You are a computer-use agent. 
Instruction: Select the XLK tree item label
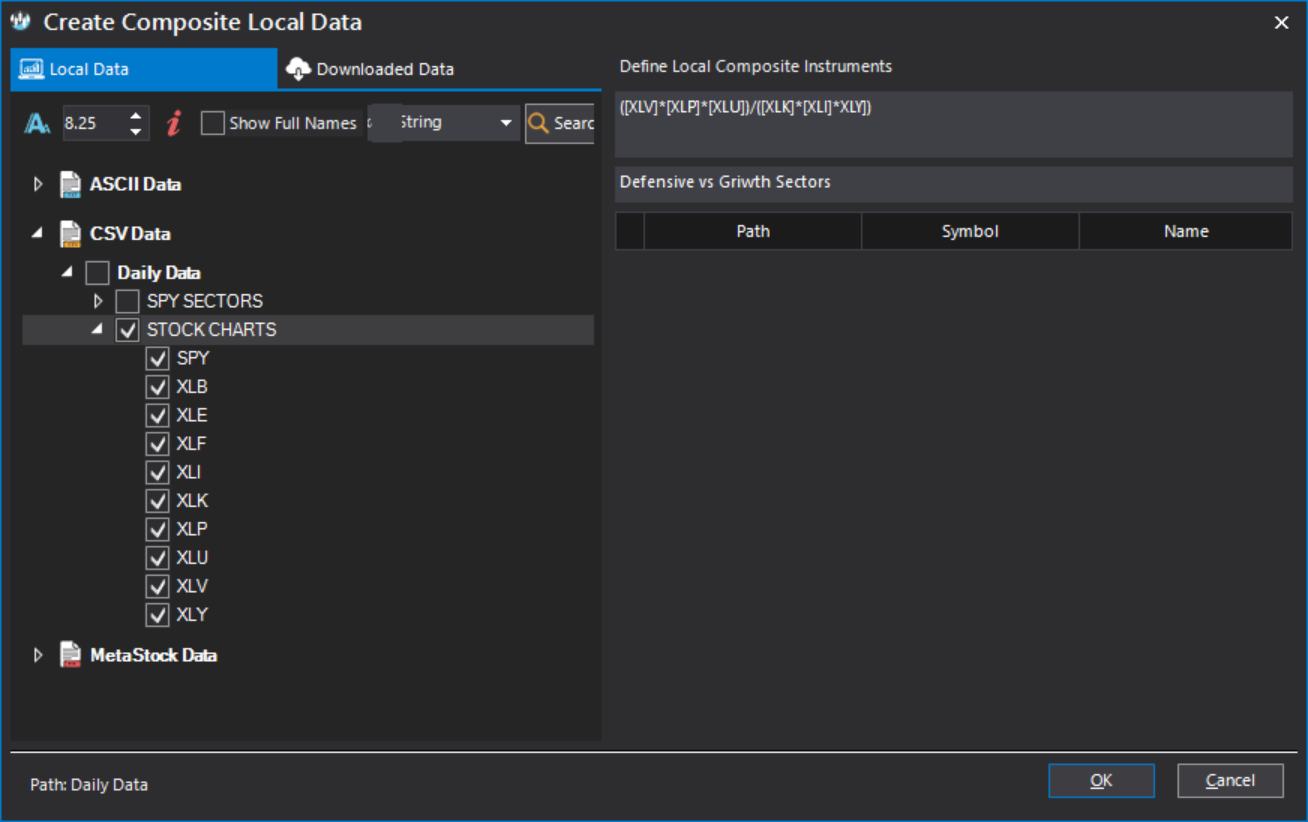[192, 501]
